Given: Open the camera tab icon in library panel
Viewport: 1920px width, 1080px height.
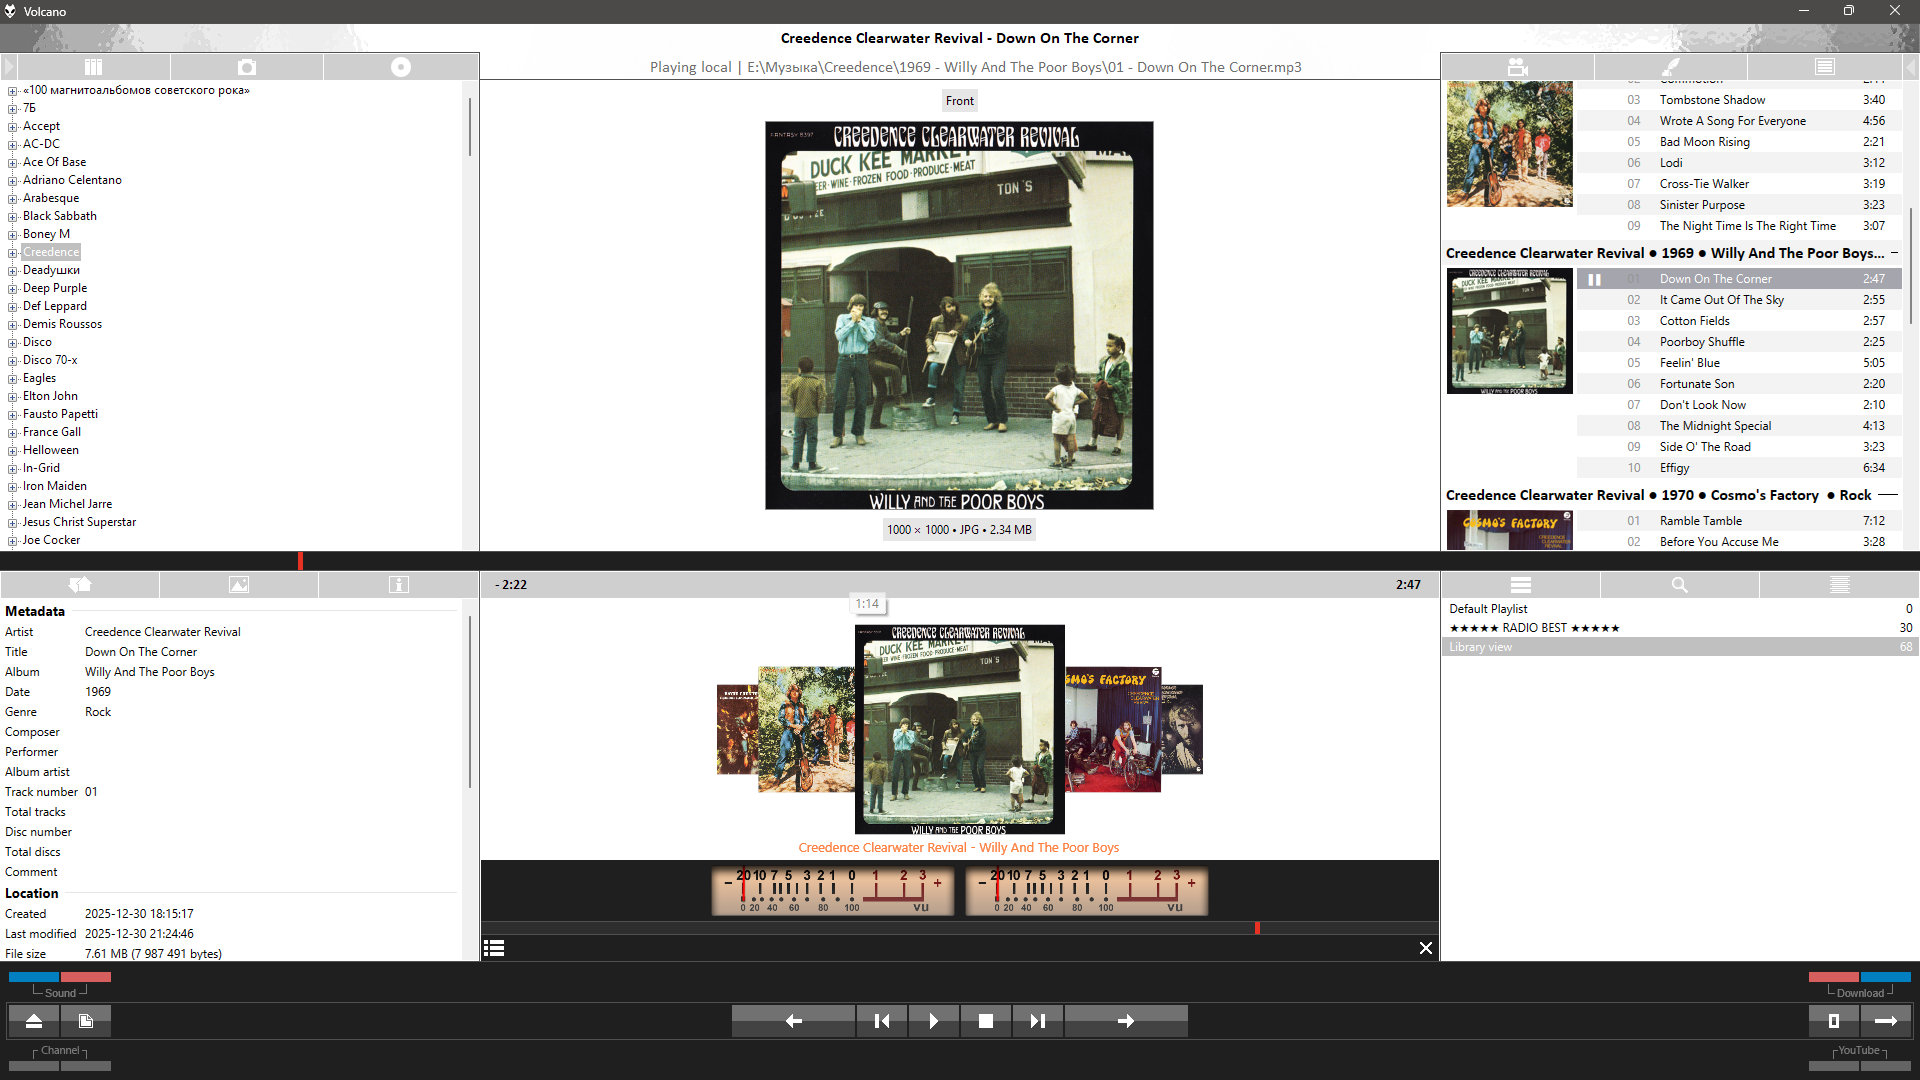Looking at the screenshot, I should coord(247,67).
